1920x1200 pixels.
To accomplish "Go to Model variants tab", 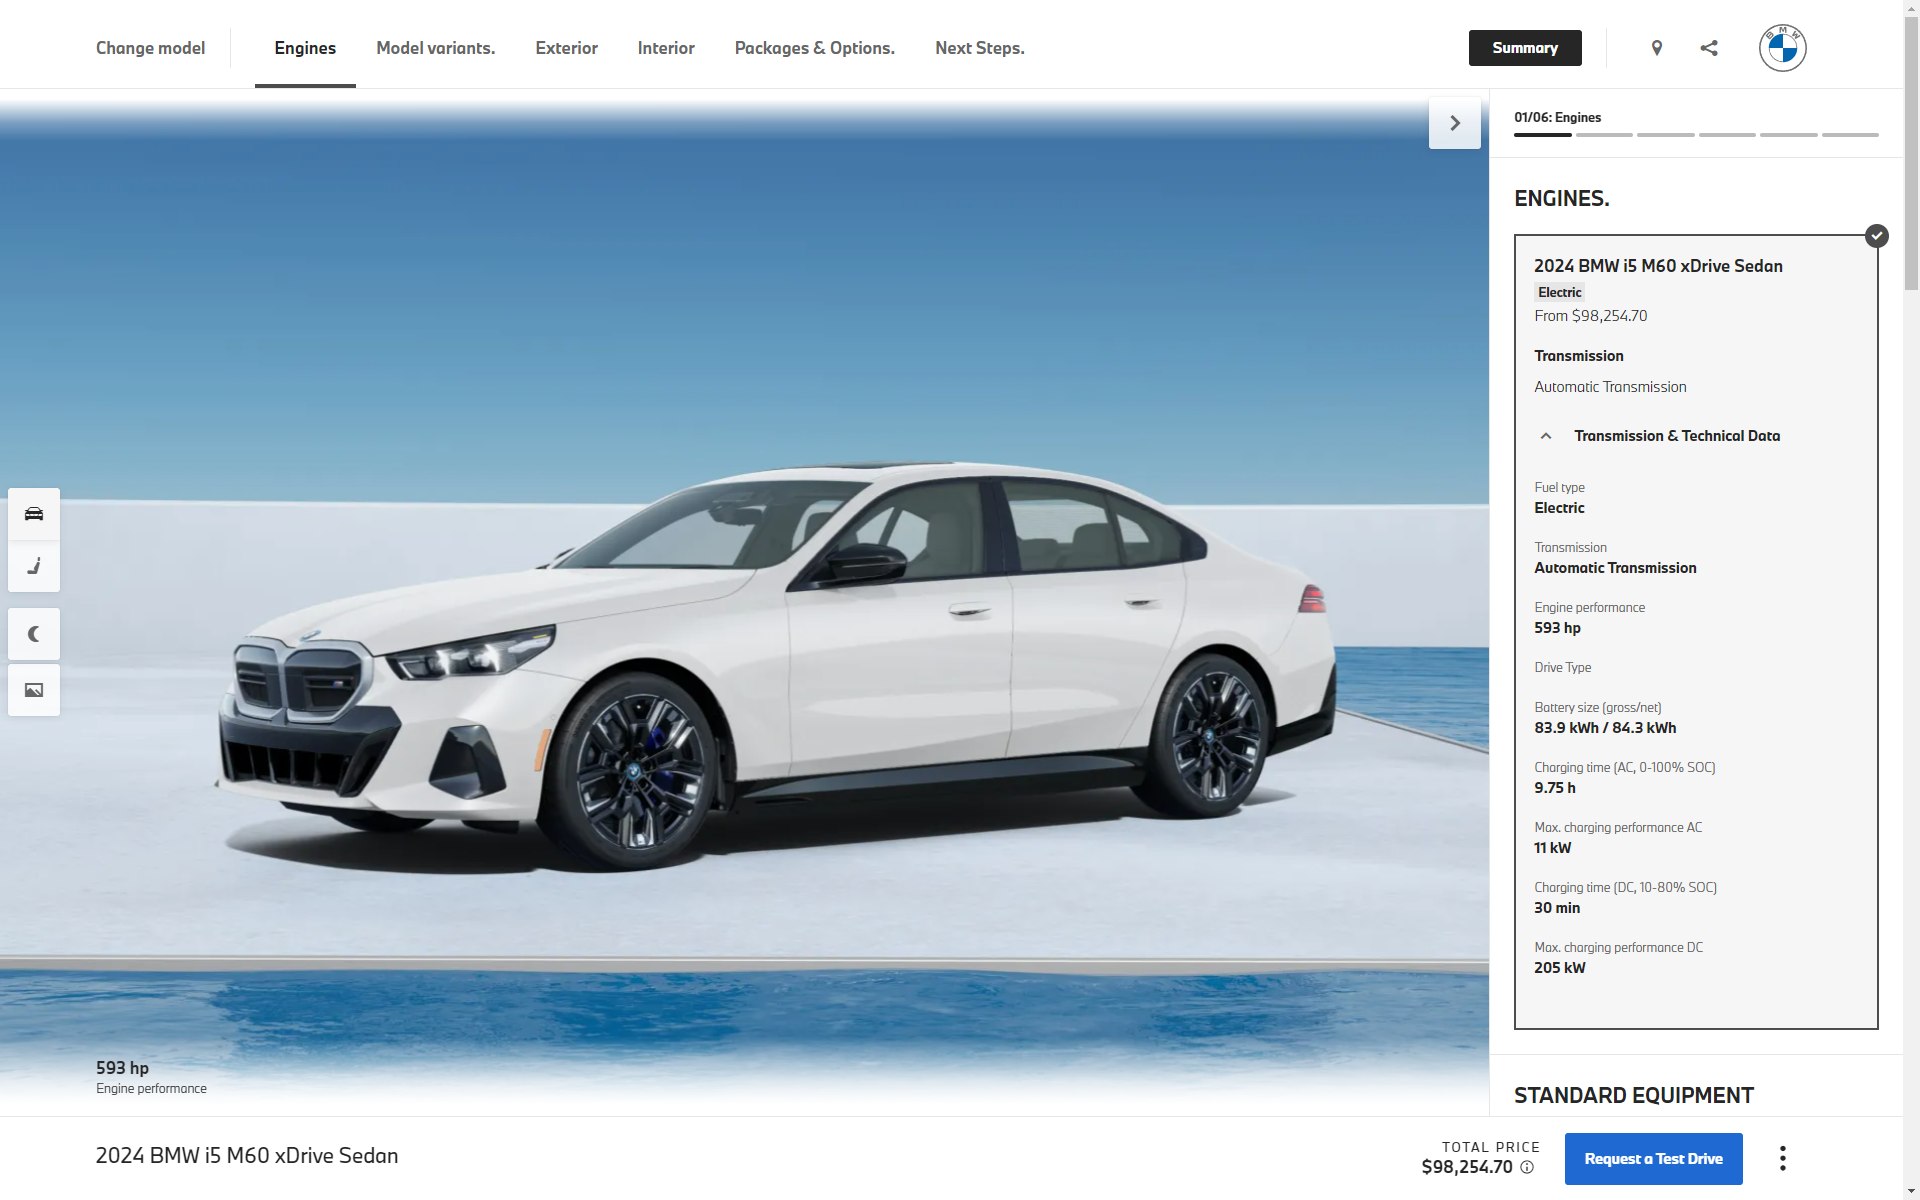I will point(435,48).
